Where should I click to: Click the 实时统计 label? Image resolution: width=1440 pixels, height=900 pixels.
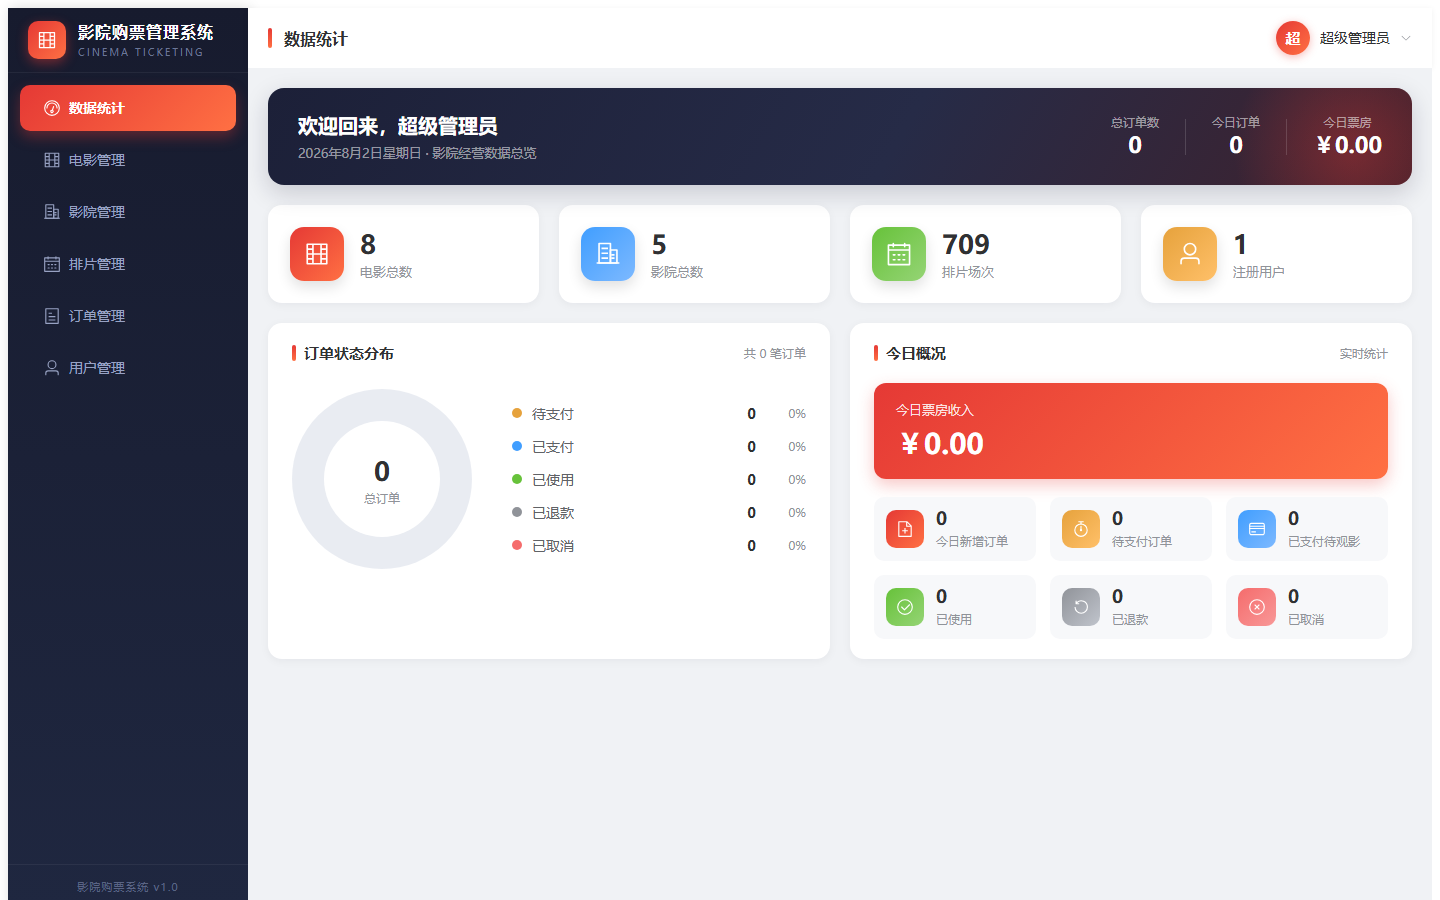coord(1364,353)
